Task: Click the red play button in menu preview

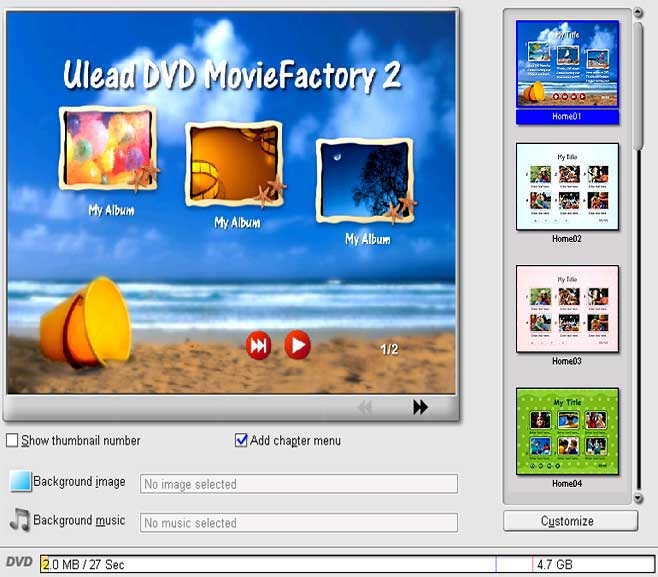Action: tap(298, 345)
